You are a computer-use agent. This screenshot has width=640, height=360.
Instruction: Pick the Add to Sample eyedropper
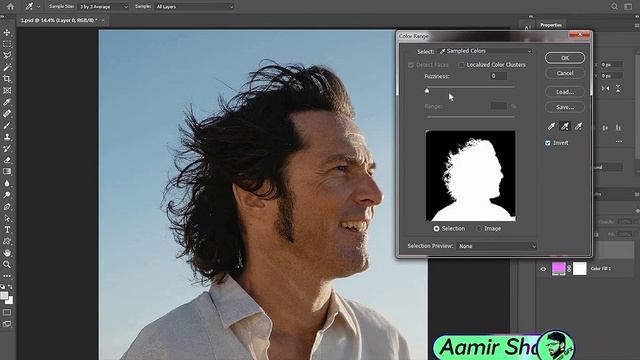(x=565, y=127)
